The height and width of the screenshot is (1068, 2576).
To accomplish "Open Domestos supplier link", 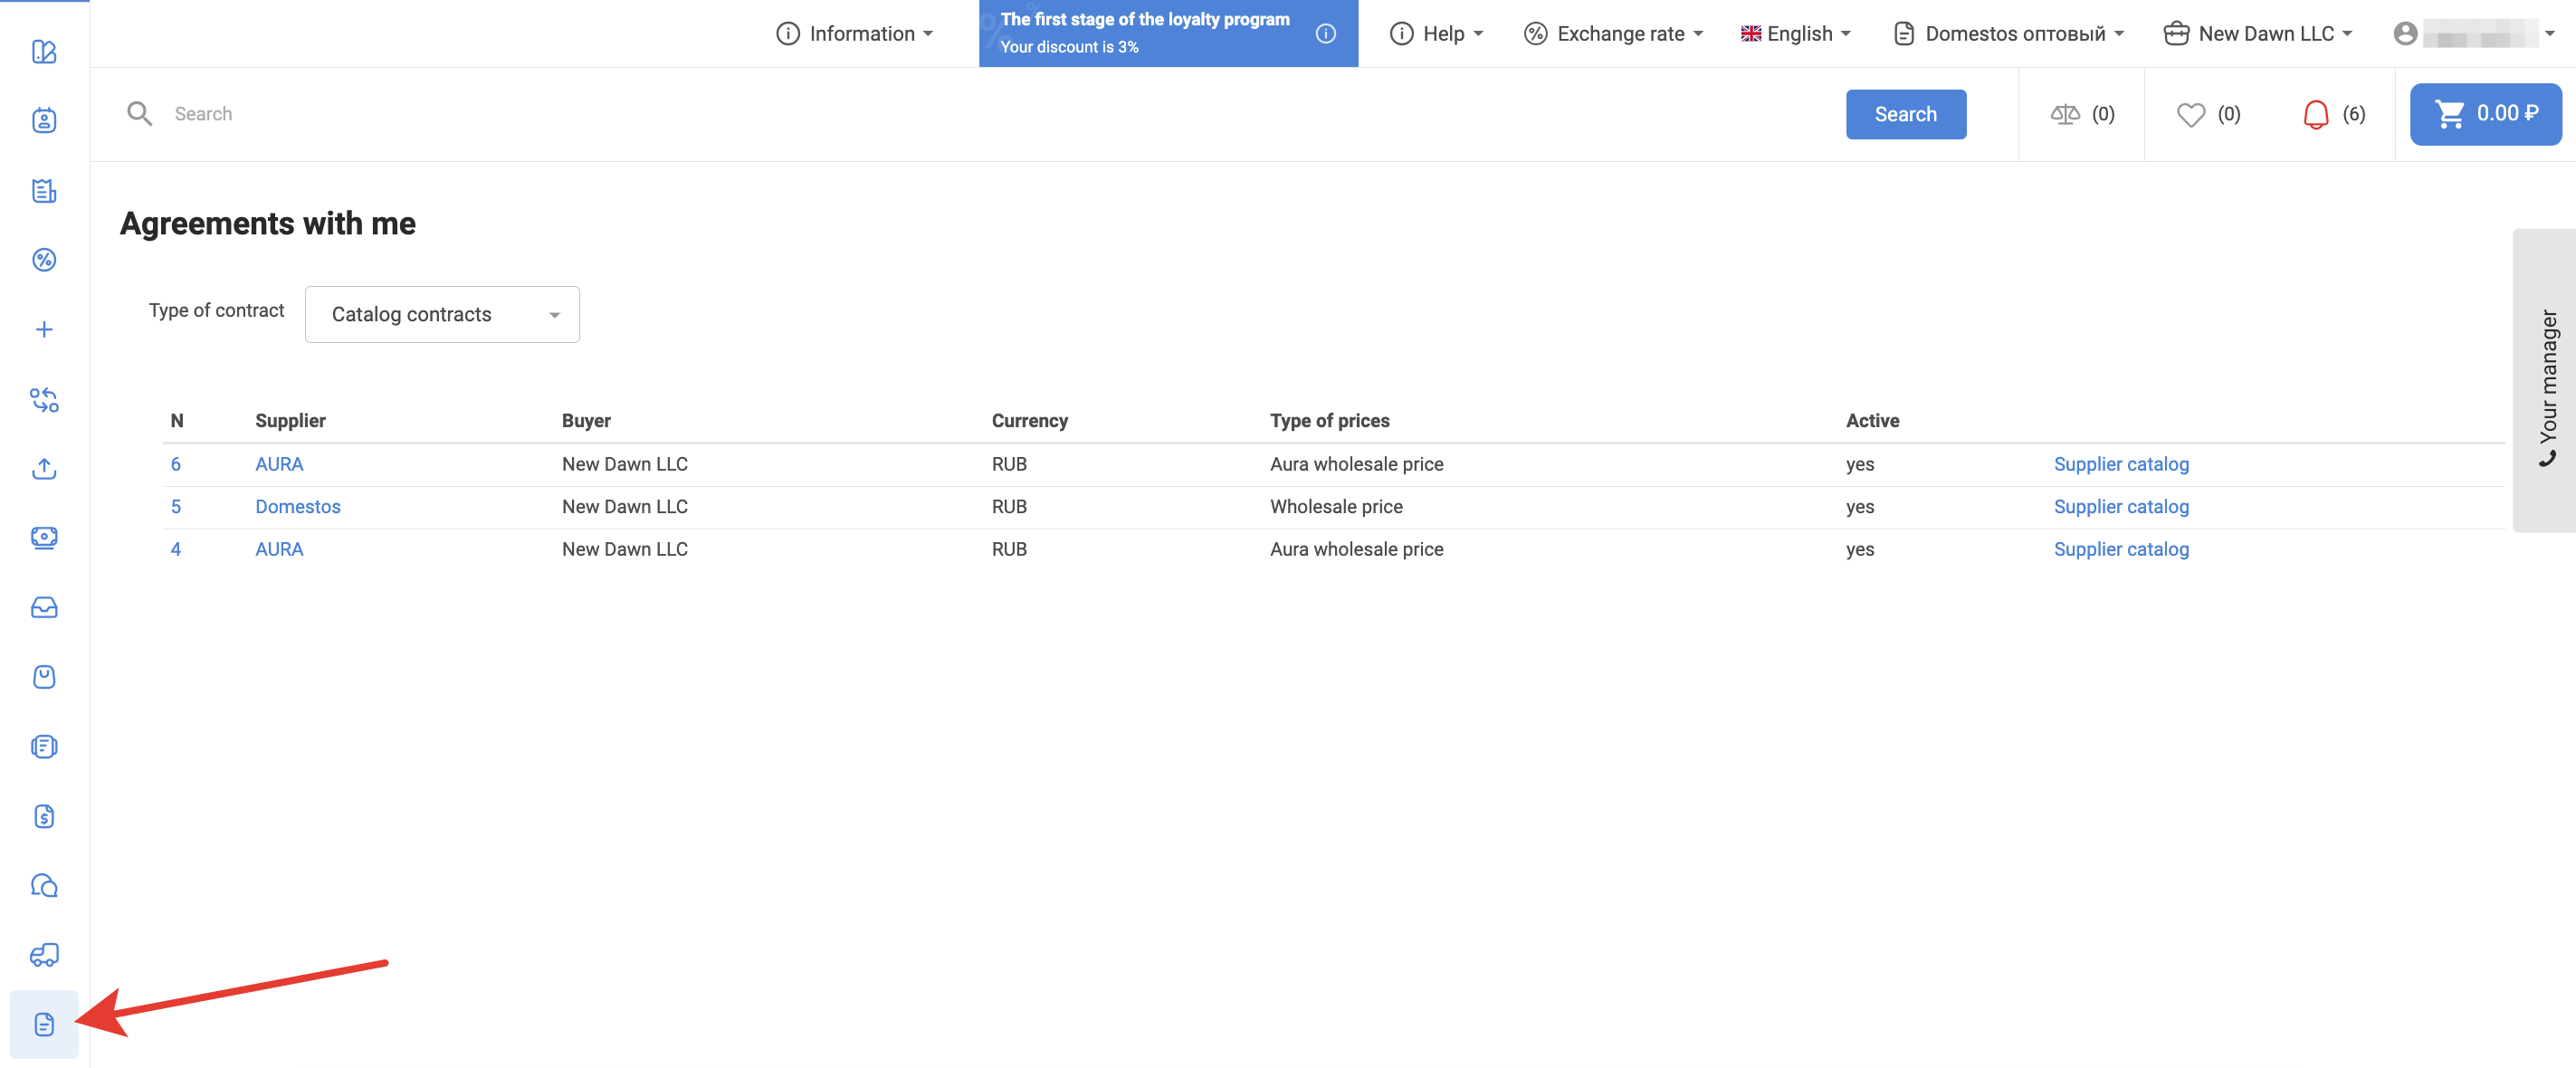I will tap(297, 507).
